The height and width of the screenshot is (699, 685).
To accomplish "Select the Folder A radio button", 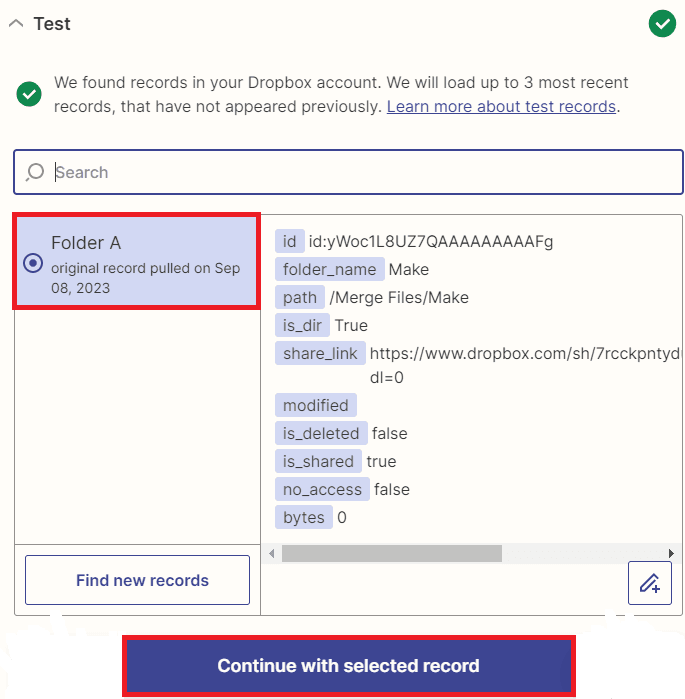I will (33, 263).
